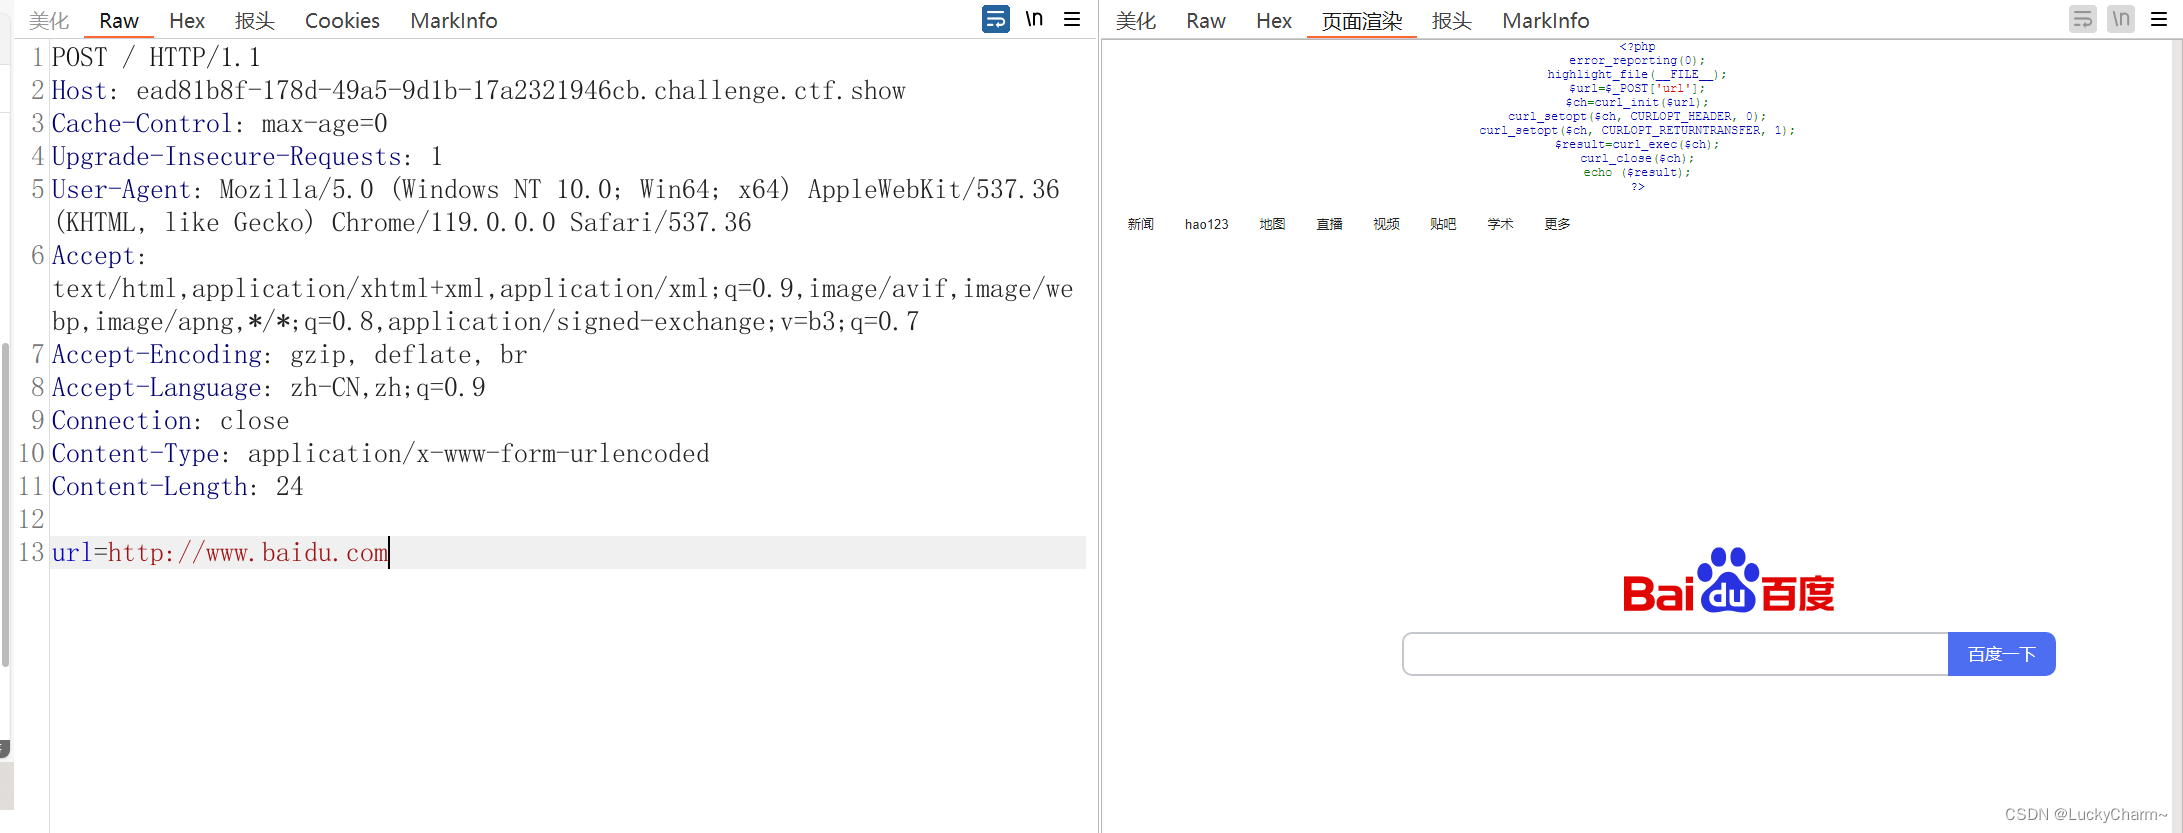The width and height of the screenshot is (2183, 833).
Task: Click the error_reporting(0) code line
Action: (x=1637, y=60)
